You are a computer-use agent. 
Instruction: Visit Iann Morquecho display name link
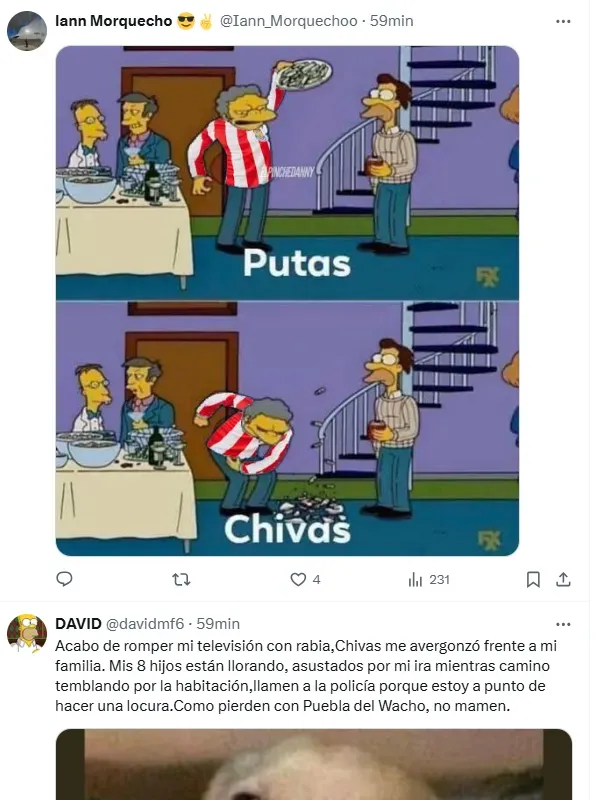[113, 21]
